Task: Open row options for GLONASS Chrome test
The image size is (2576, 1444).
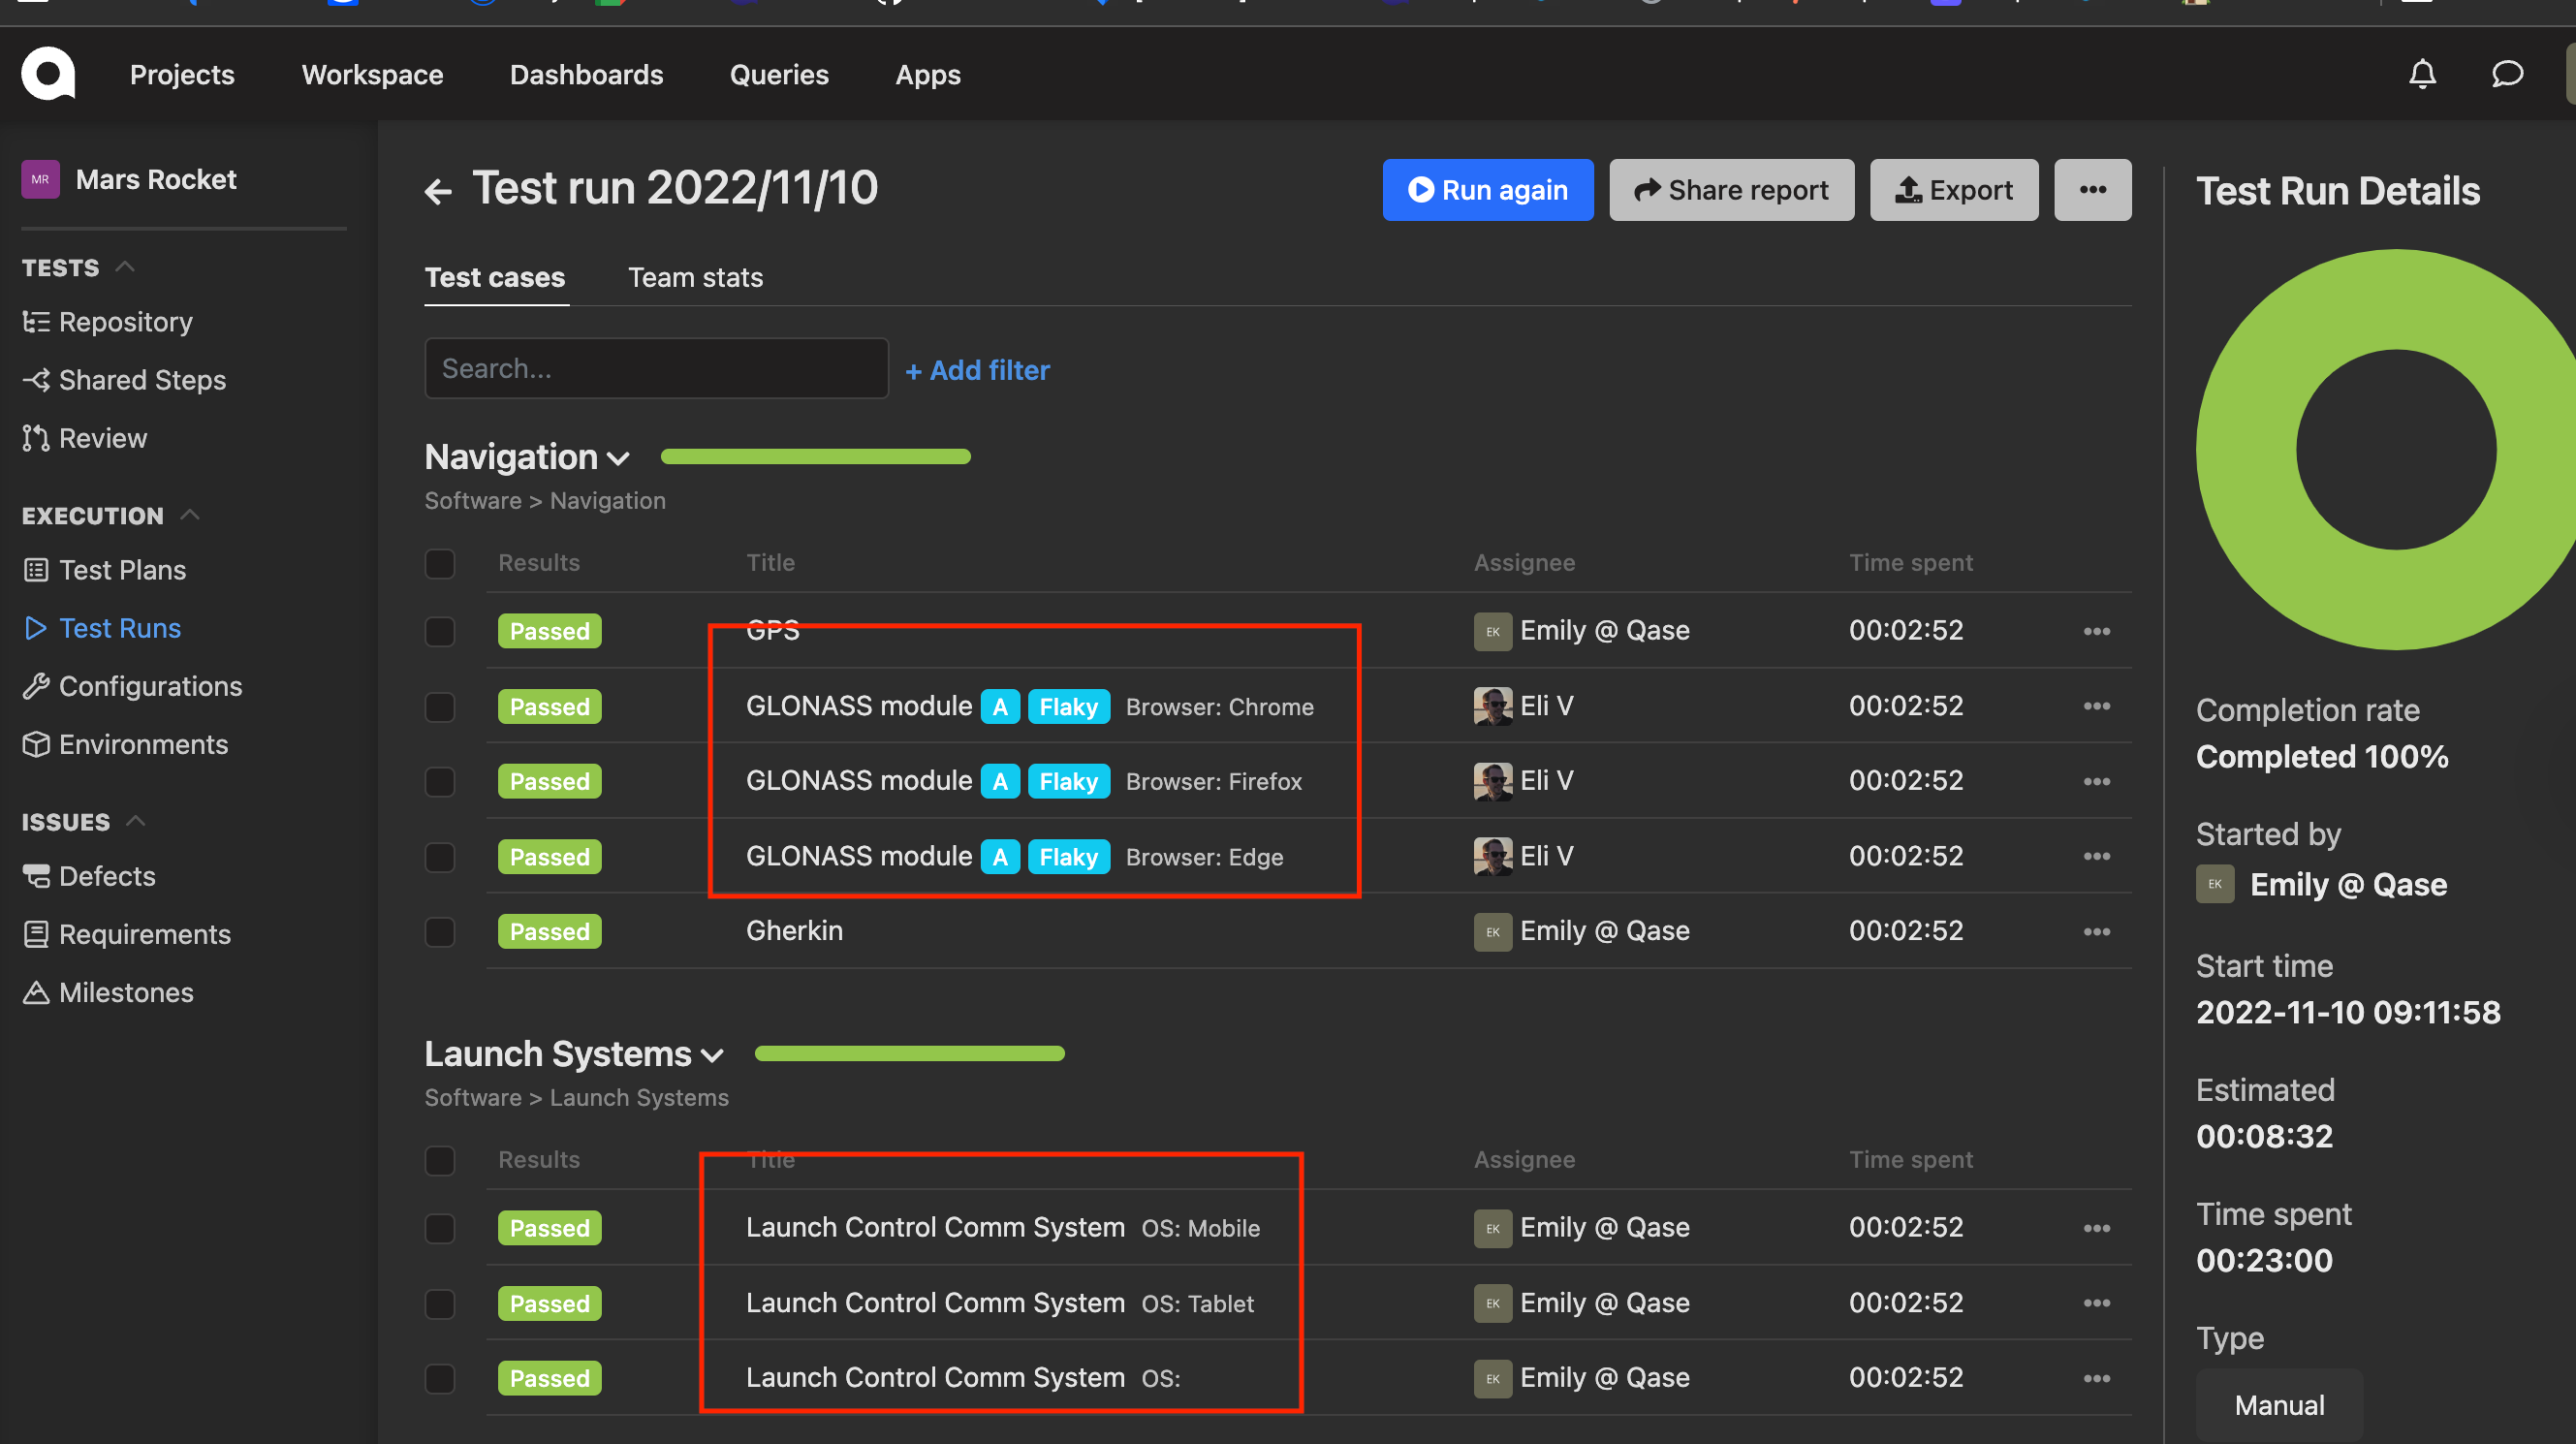Action: [x=2097, y=706]
